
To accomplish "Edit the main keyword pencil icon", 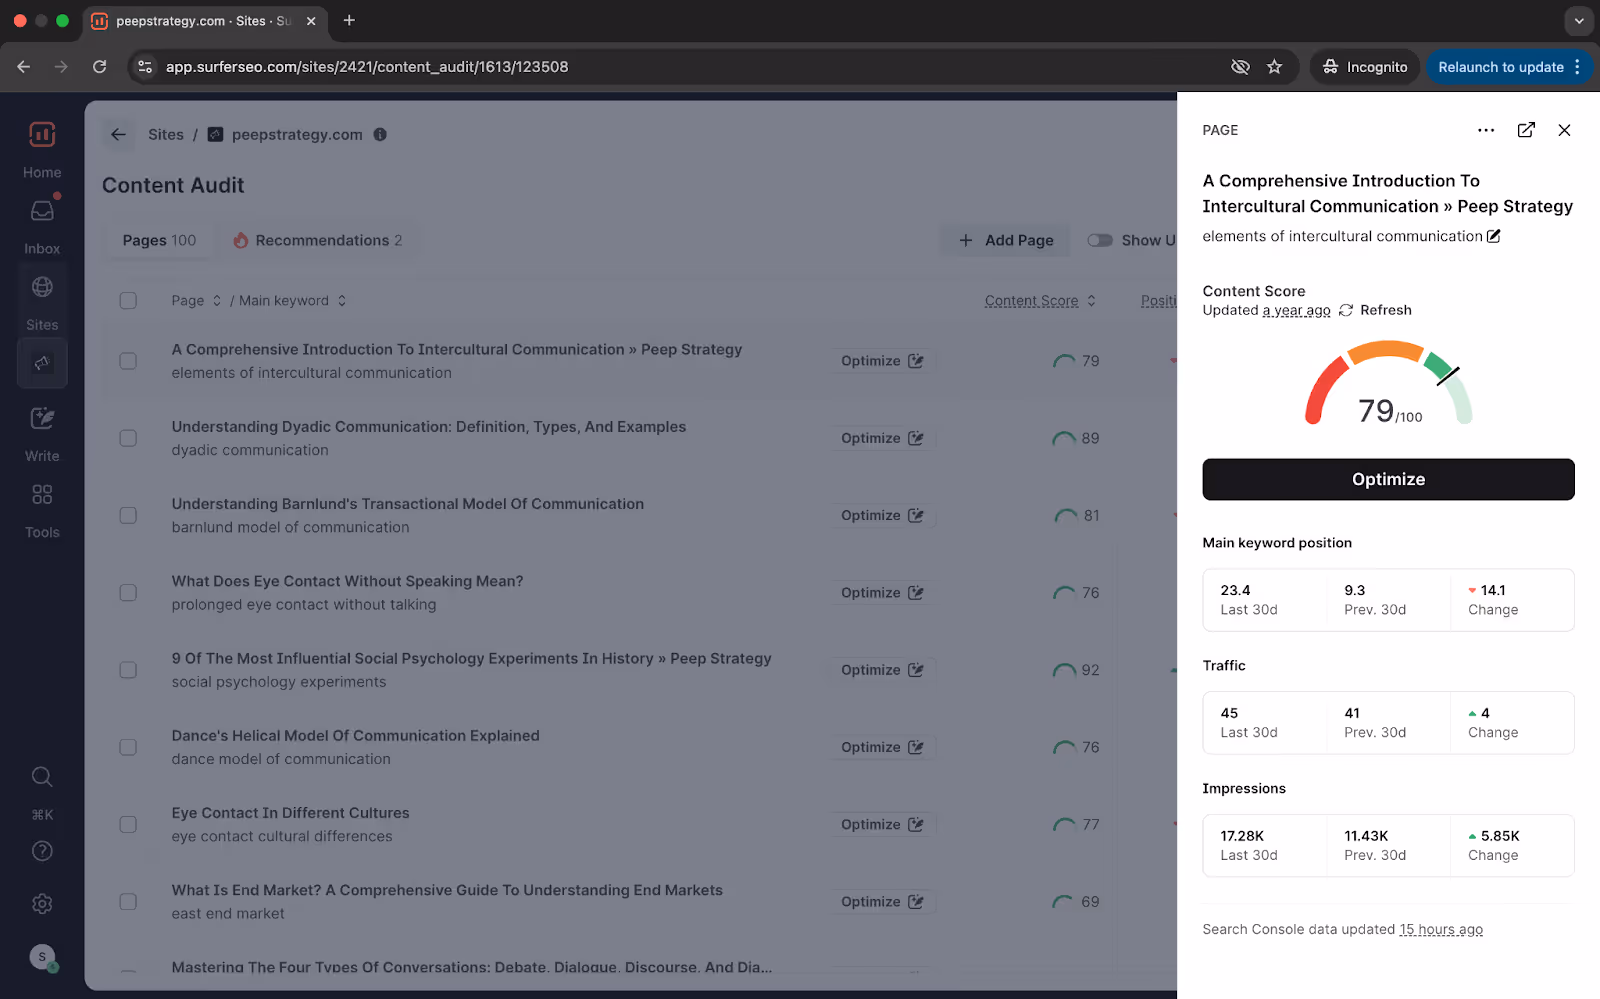I will (1494, 237).
